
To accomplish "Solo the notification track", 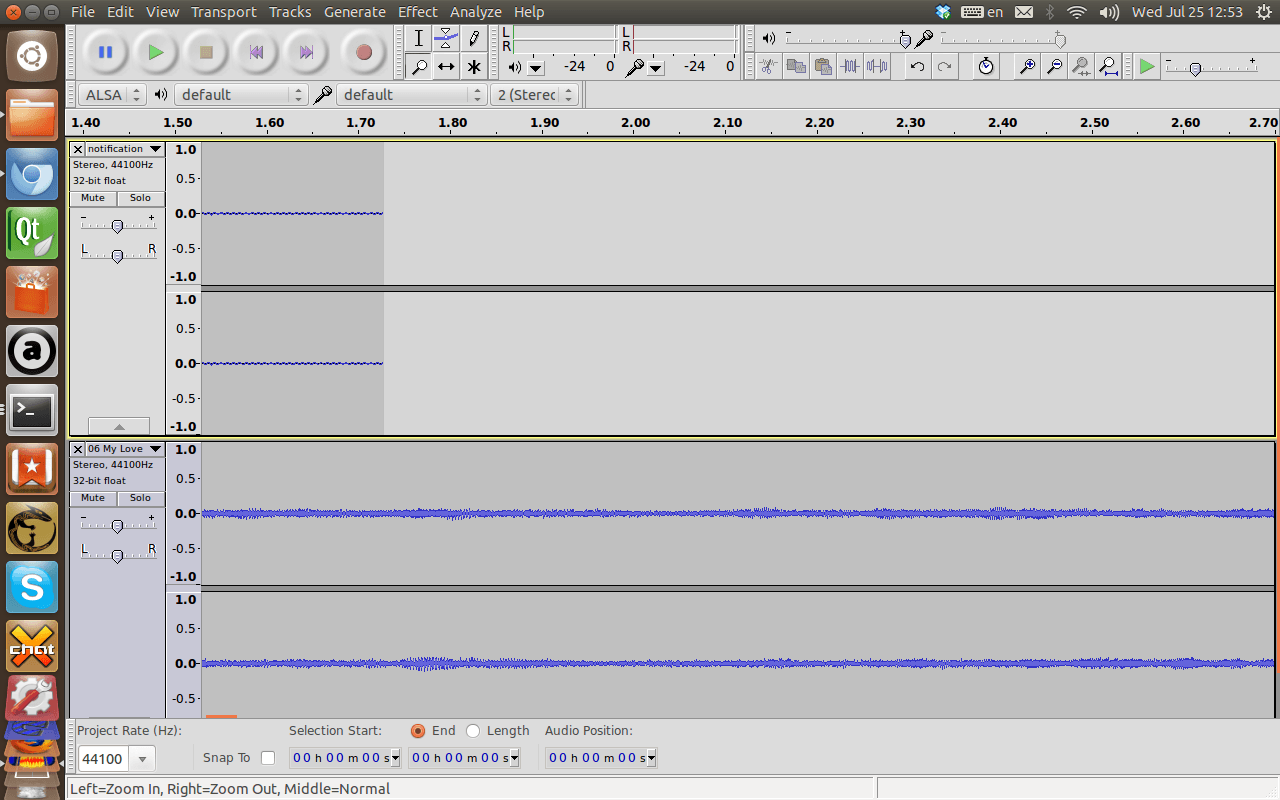I will click(140, 198).
